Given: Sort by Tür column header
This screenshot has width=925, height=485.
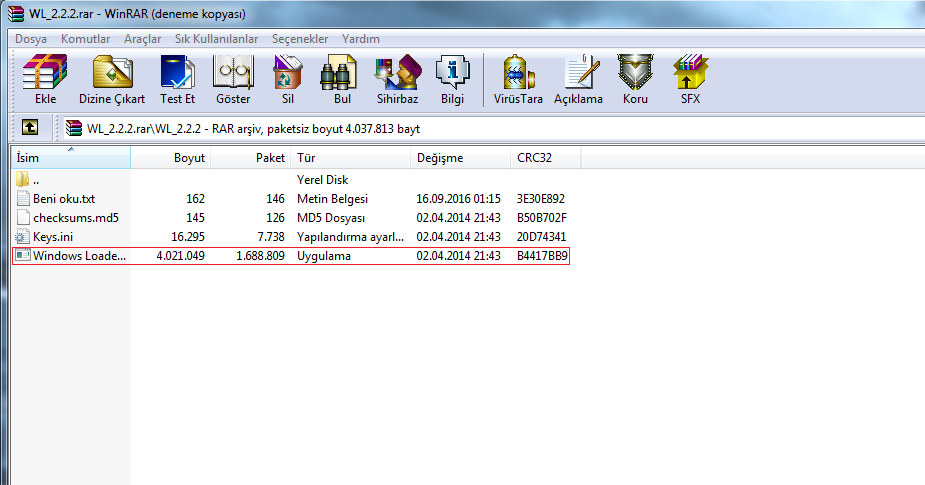Looking at the screenshot, I should tap(350, 158).
